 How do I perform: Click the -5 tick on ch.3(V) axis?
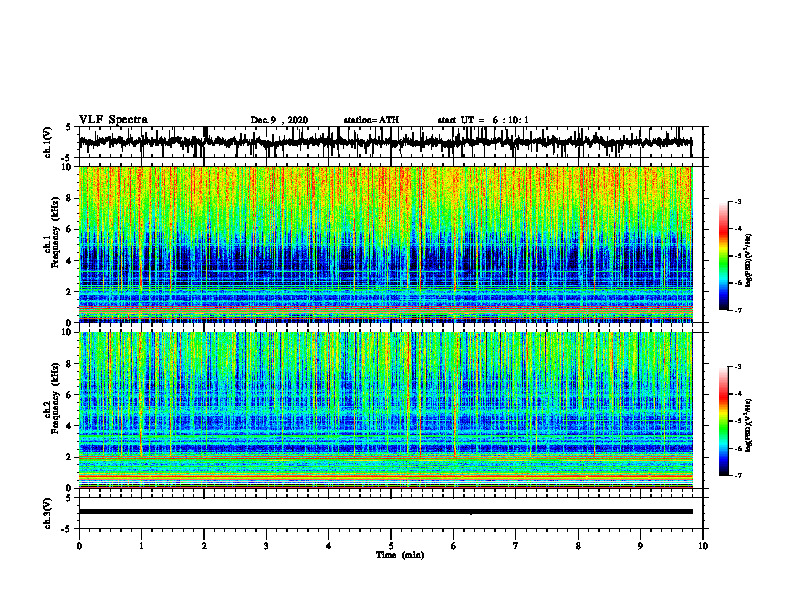[67, 529]
